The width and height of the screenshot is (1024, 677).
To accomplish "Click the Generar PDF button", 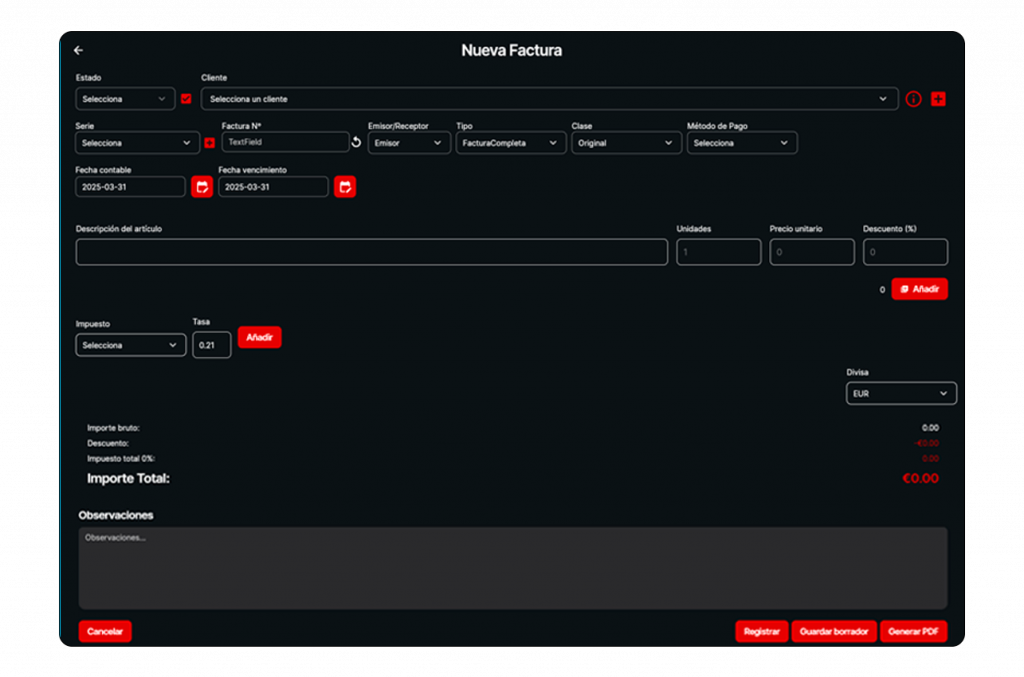I will point(913,632).
